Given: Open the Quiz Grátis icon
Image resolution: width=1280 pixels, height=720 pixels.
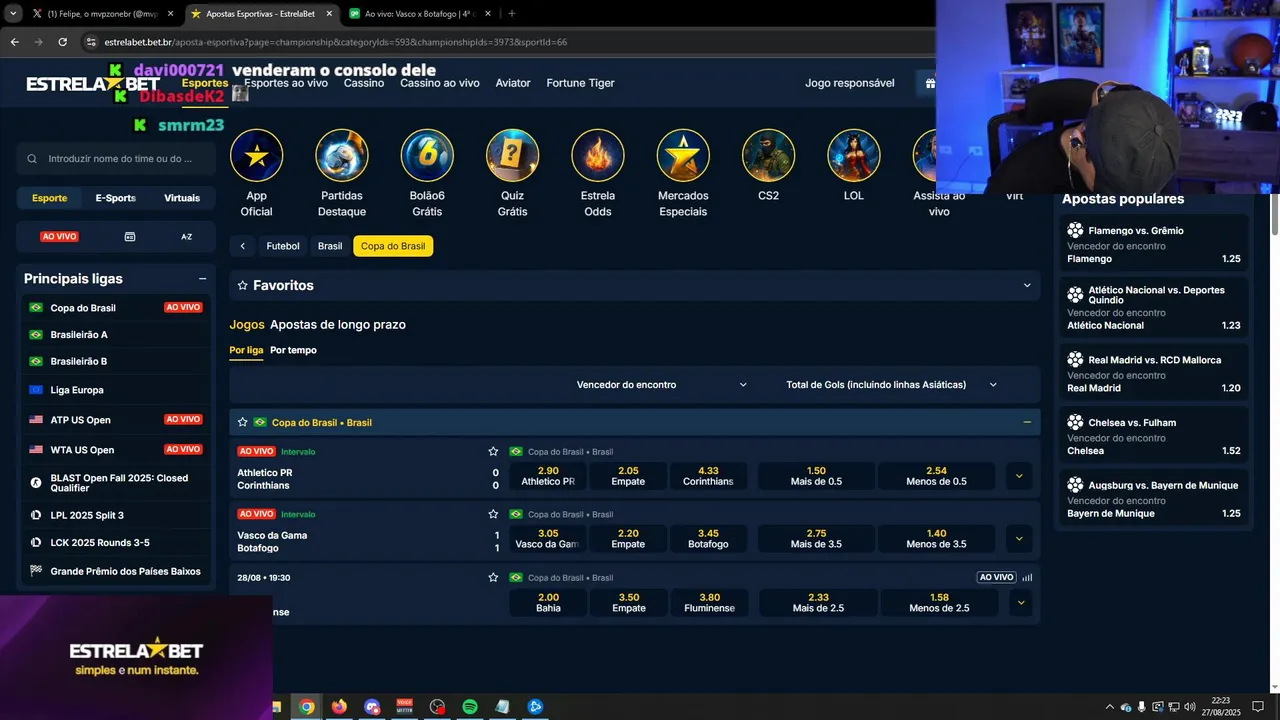Looking at the screenshot, I should 512,156.
